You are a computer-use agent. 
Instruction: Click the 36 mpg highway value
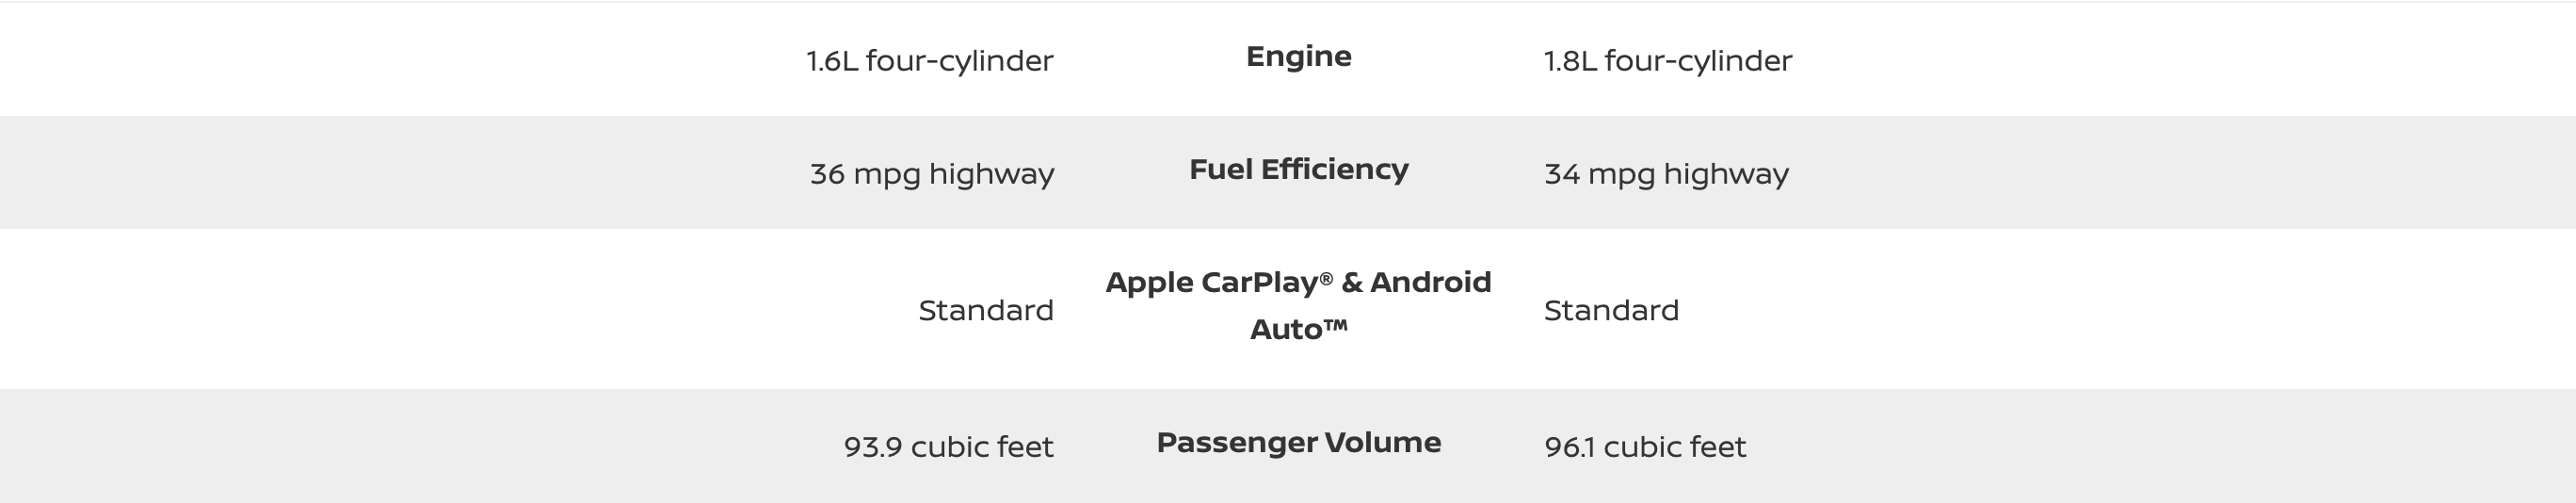pos(932,174)
